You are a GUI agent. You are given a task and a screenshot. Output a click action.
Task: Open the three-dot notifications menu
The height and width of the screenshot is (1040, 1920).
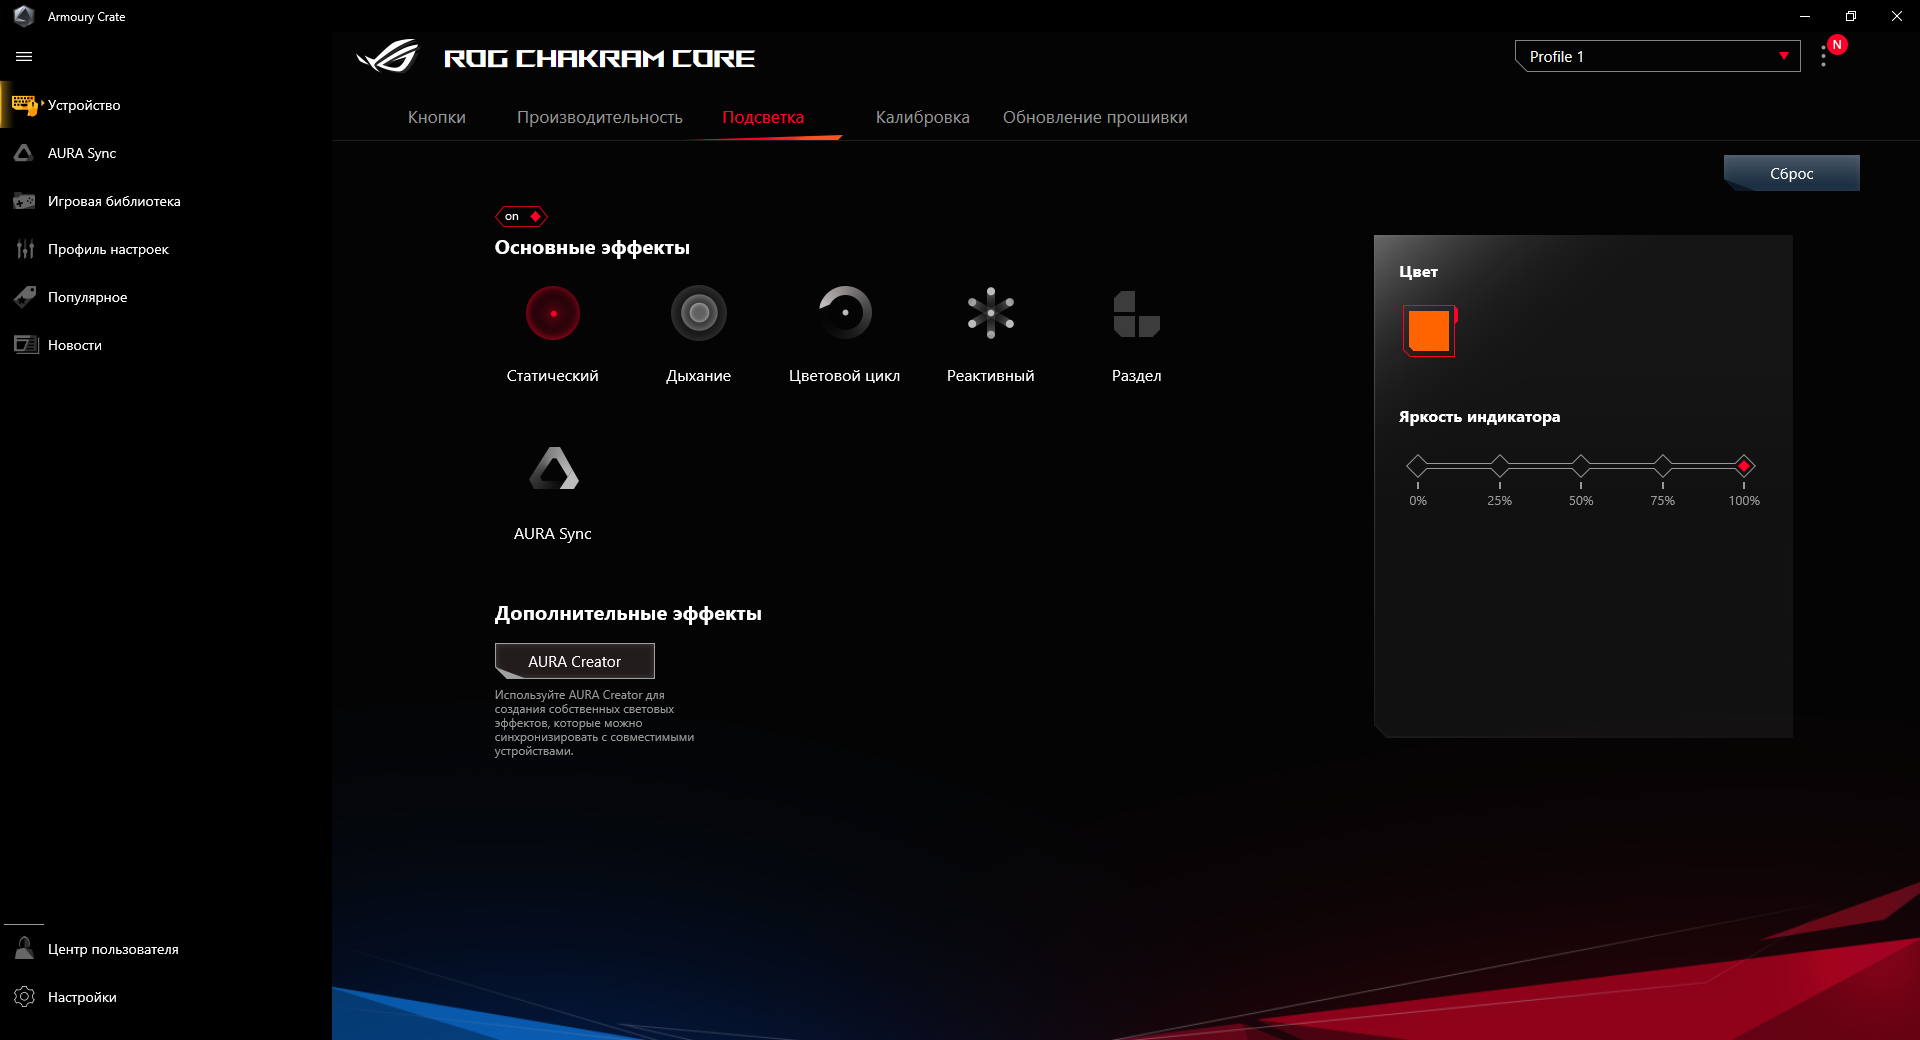[x=1824, y=57]
